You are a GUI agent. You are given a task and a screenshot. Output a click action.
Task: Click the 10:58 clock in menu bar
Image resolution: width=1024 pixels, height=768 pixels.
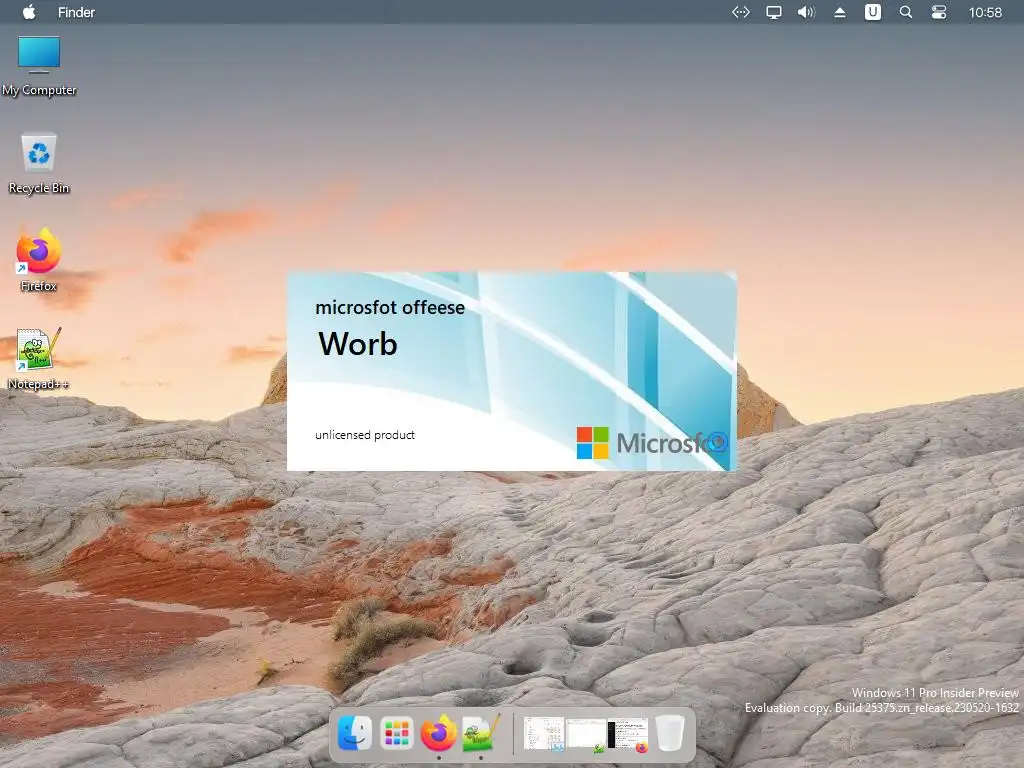click(985, 12)
